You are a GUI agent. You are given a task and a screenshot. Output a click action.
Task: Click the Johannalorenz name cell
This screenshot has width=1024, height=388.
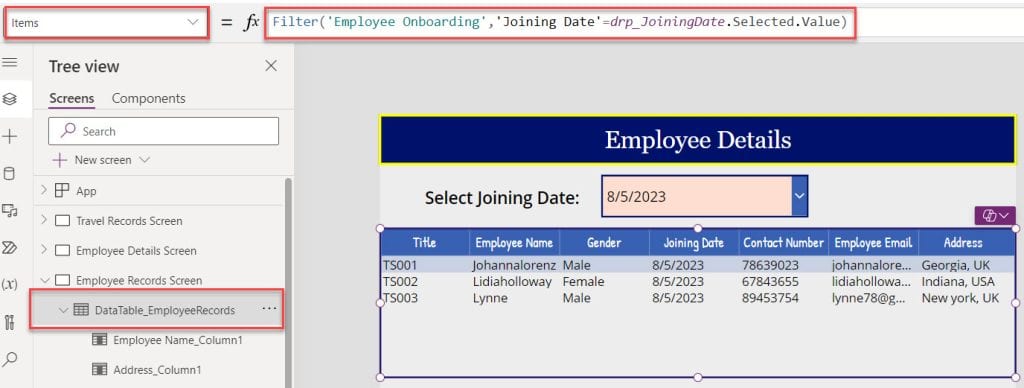(x=515, y=265)
